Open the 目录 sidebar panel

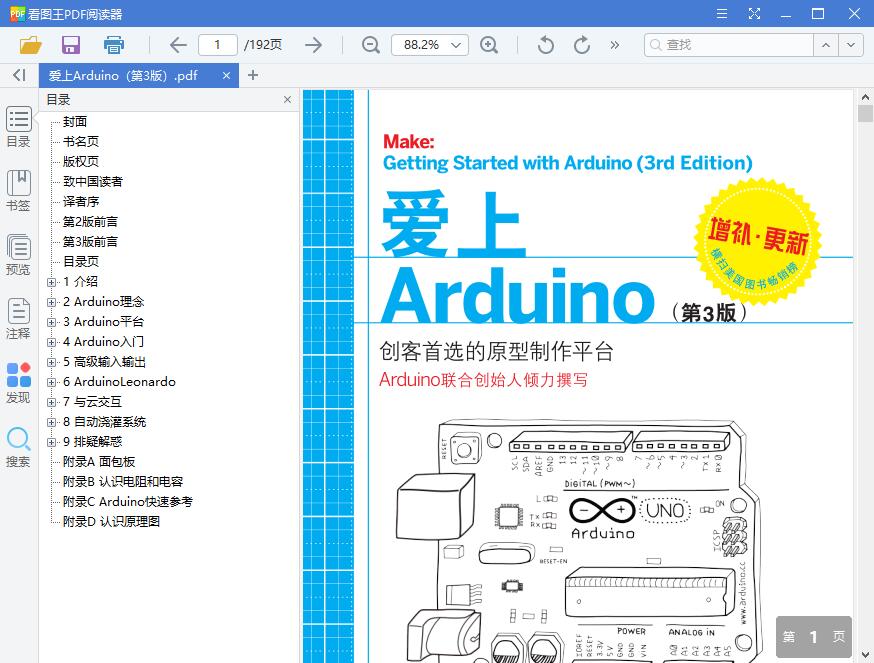[x=18, y=127]
